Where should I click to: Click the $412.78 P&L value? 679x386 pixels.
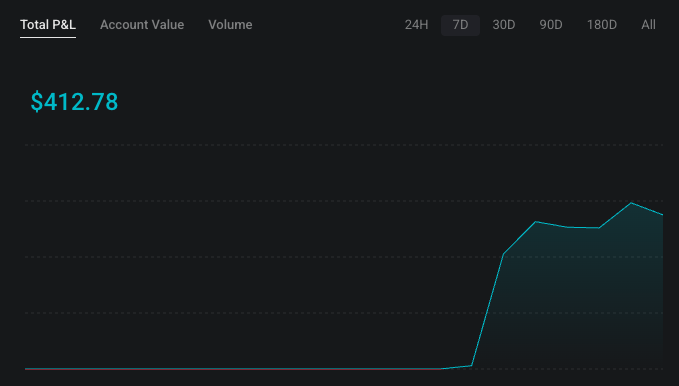(74, 102)
